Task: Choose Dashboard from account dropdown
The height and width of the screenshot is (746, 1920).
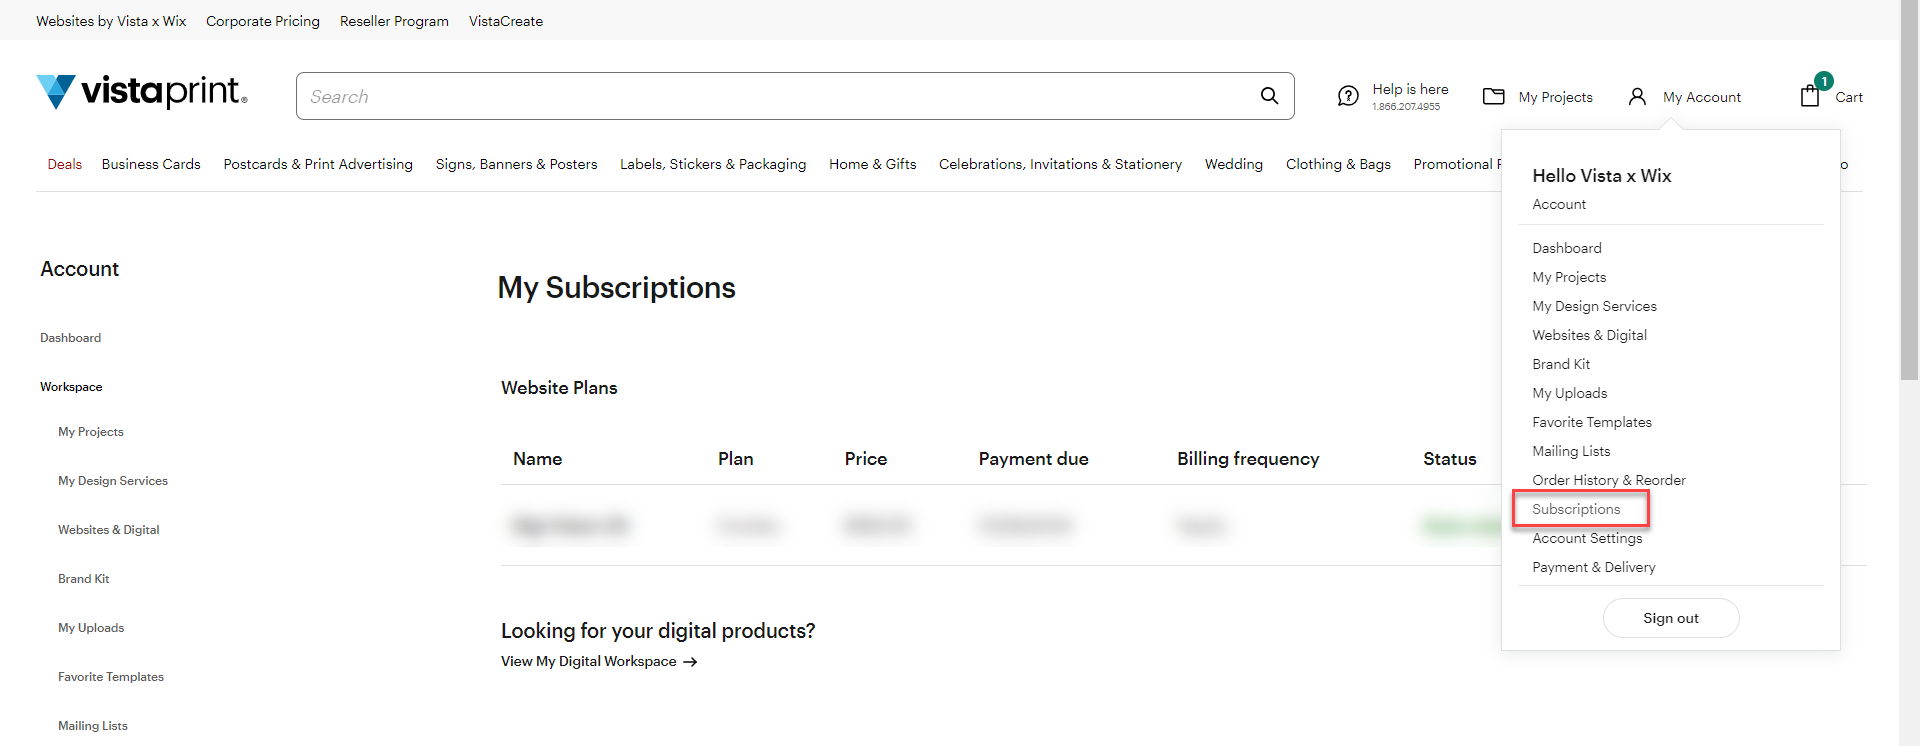Action: point(1567,248)
